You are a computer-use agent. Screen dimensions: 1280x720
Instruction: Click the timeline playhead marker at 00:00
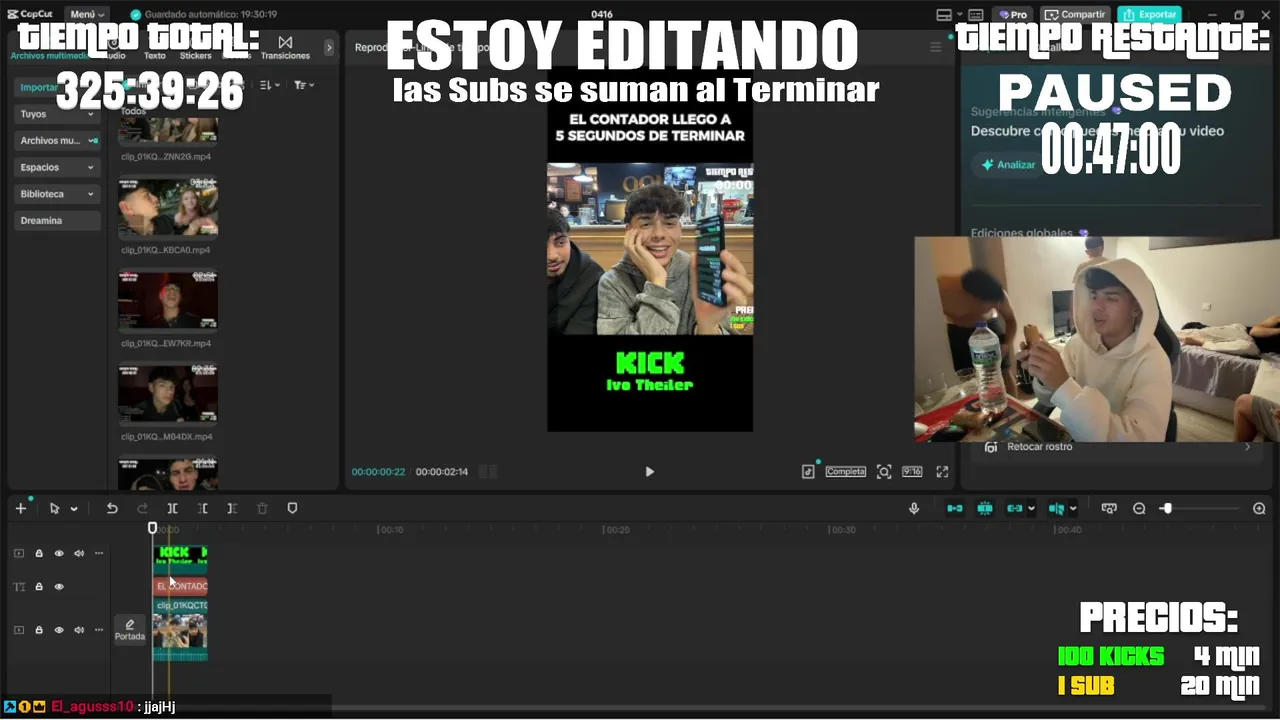(x=152, y=528)
